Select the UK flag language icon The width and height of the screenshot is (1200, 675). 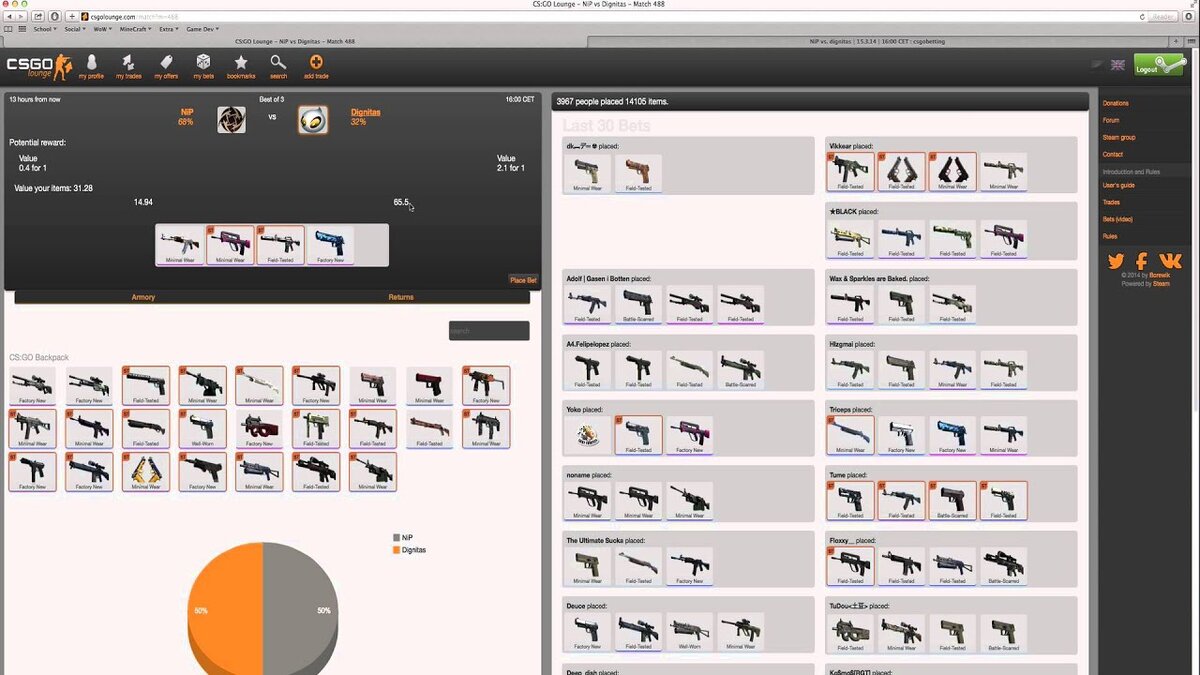point(1117,65)
